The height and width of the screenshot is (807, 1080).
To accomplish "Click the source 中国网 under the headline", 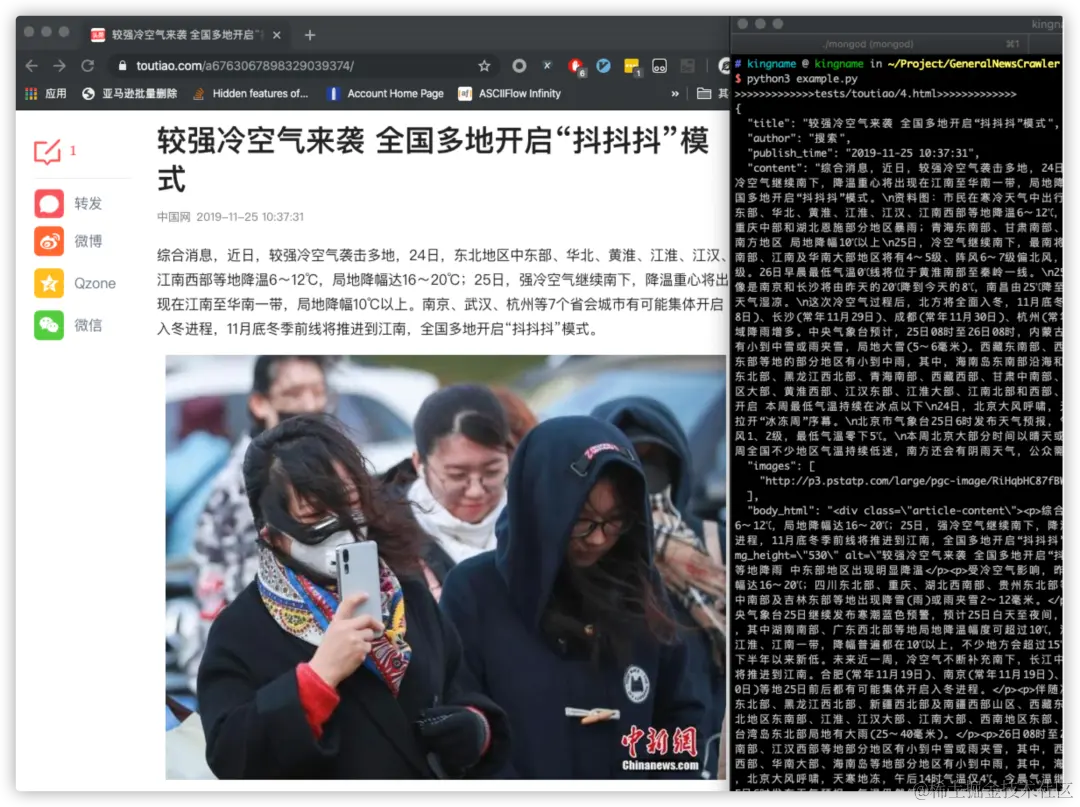I will [x=174, y=217].
